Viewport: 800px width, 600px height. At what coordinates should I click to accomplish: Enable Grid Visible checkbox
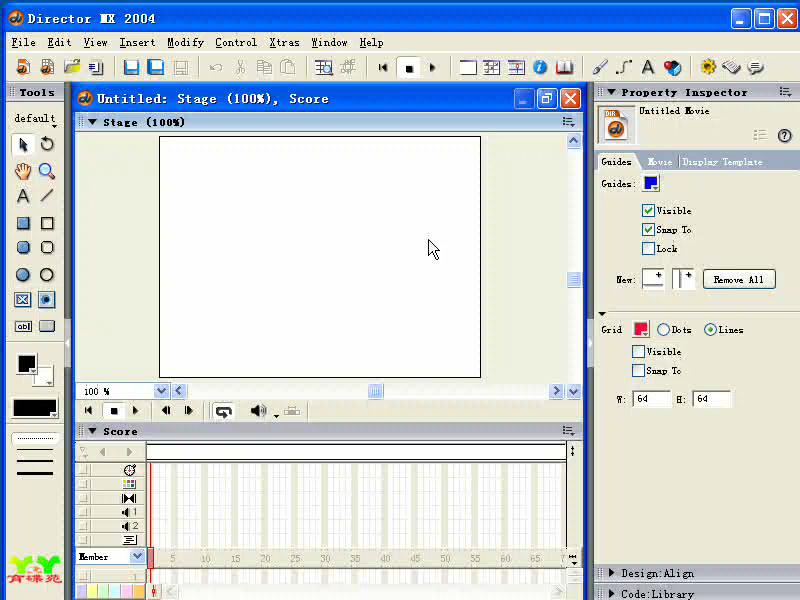click(x=638, y=352)
